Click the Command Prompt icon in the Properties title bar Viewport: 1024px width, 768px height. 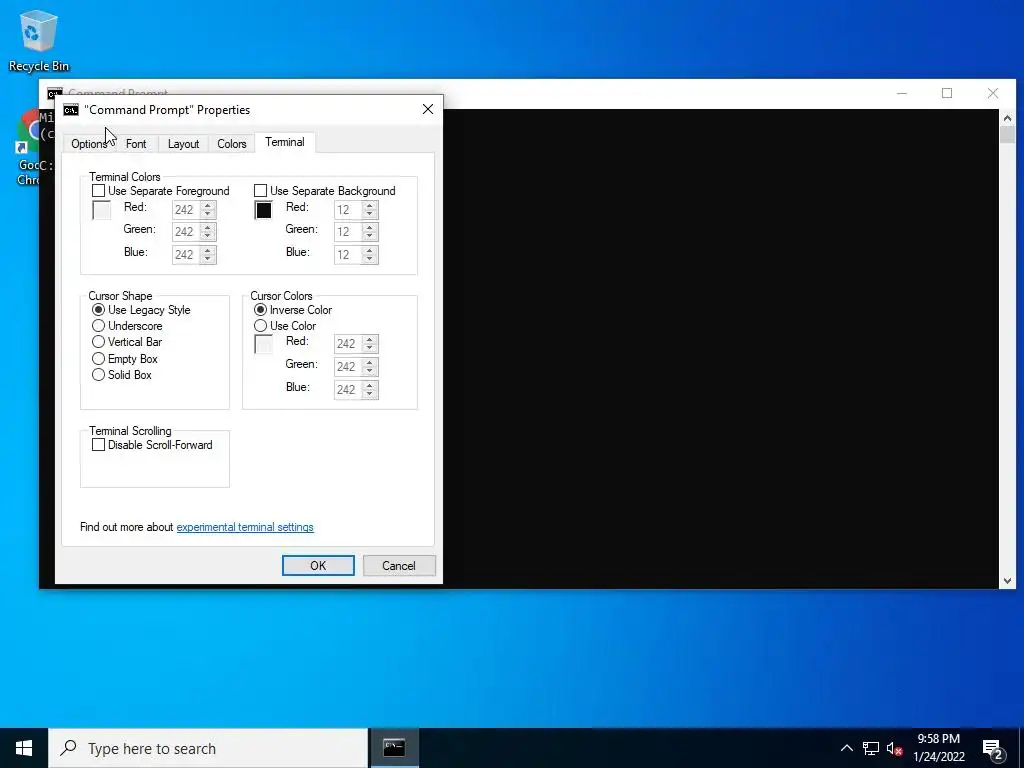click(71, 110)
